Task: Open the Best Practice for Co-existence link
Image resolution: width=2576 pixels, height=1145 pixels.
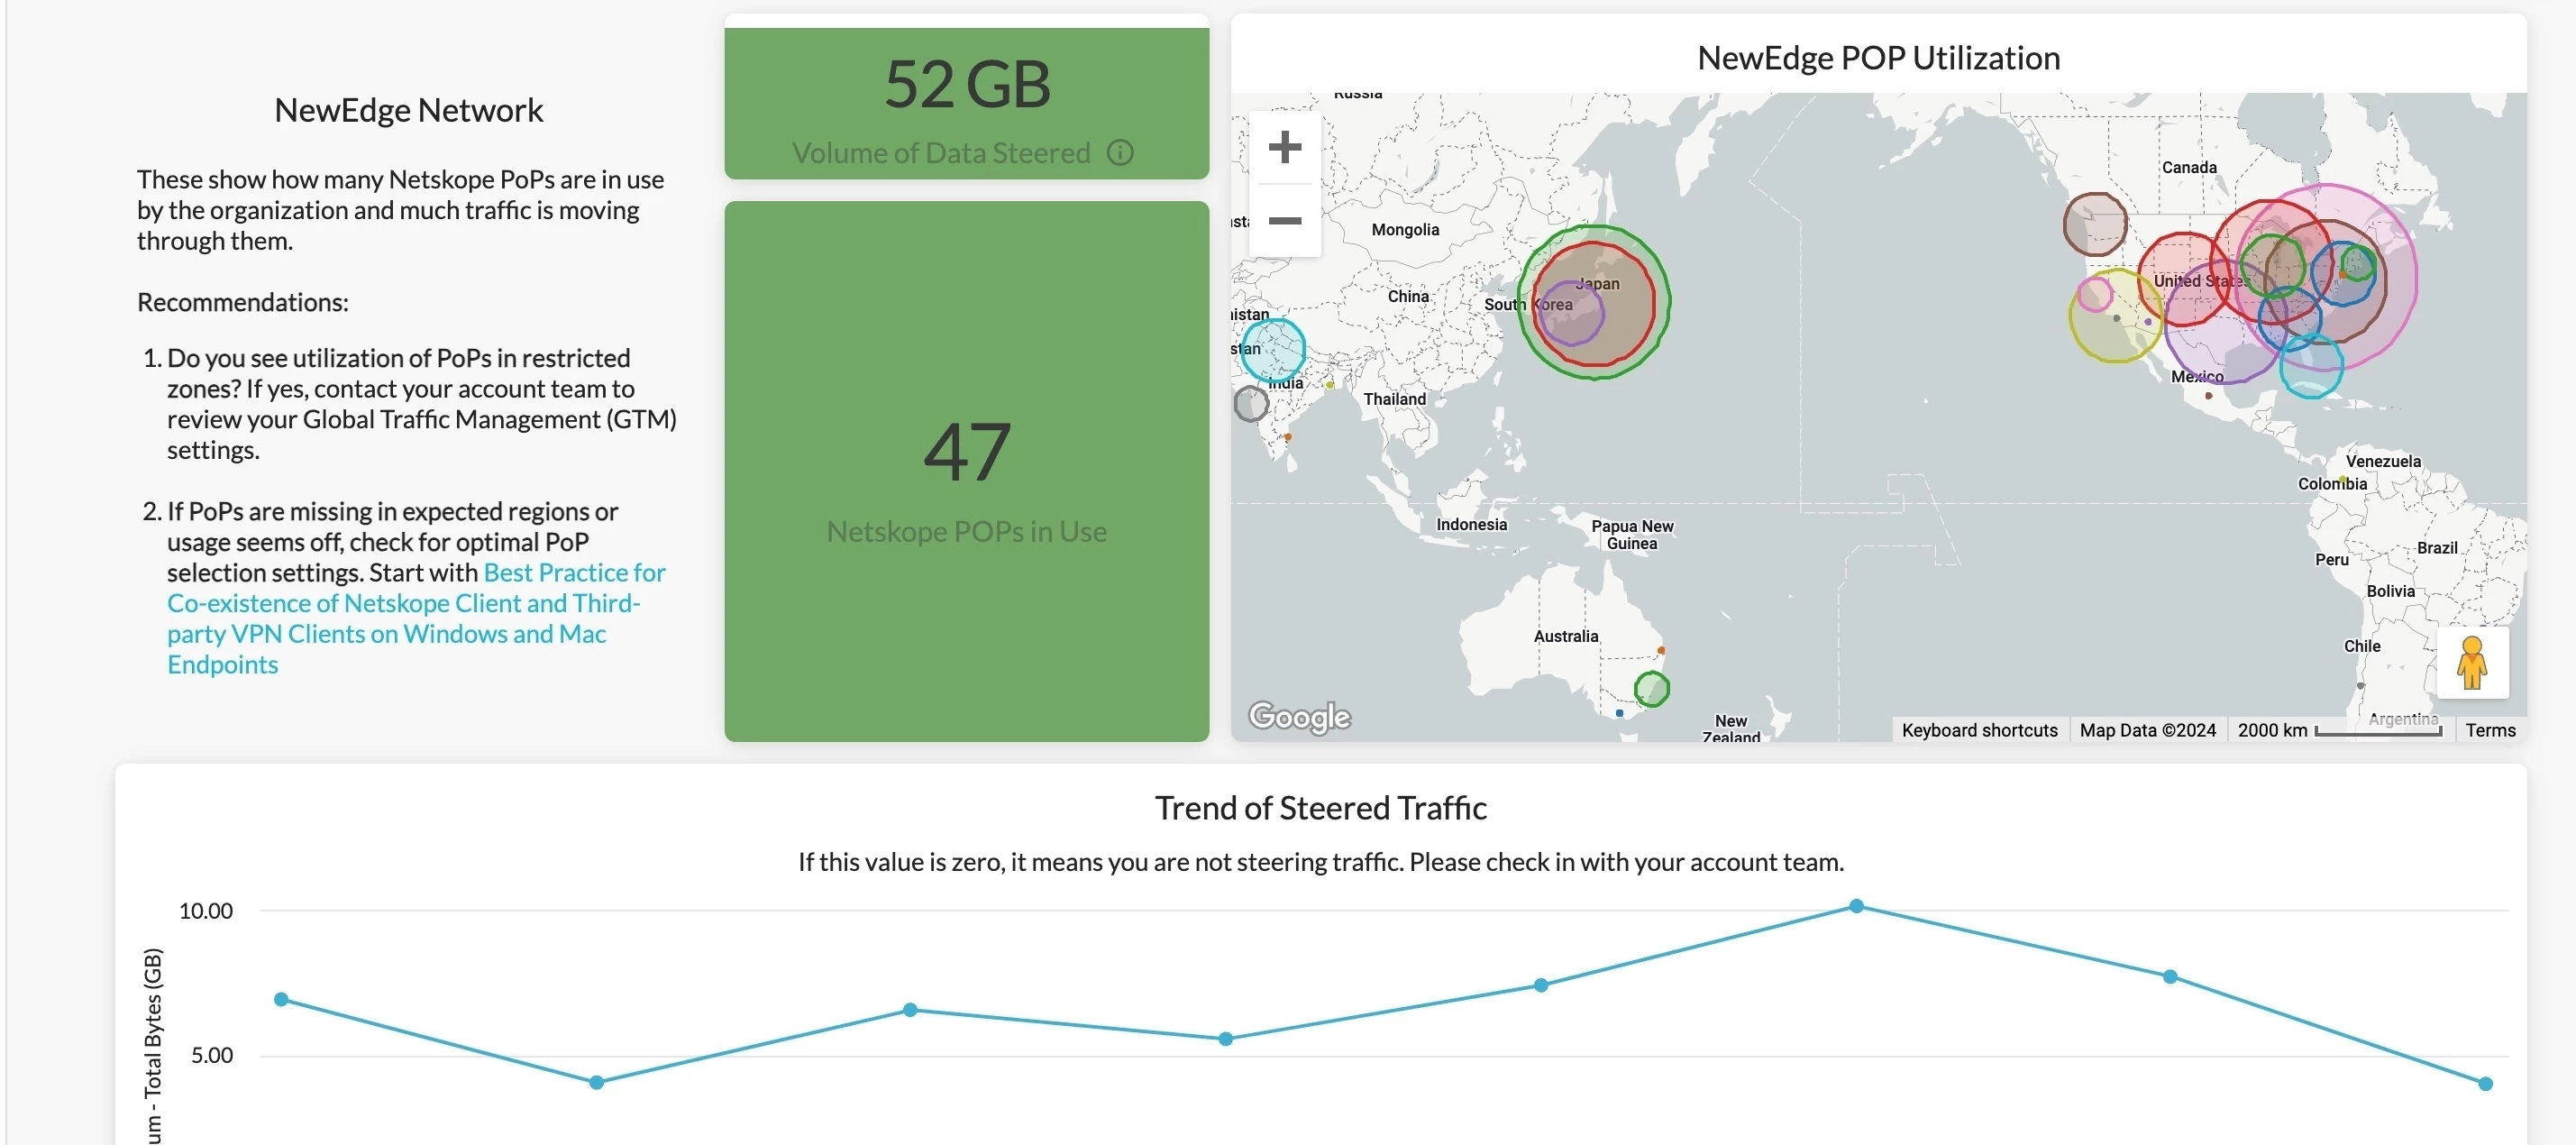Action: (402, 603)
